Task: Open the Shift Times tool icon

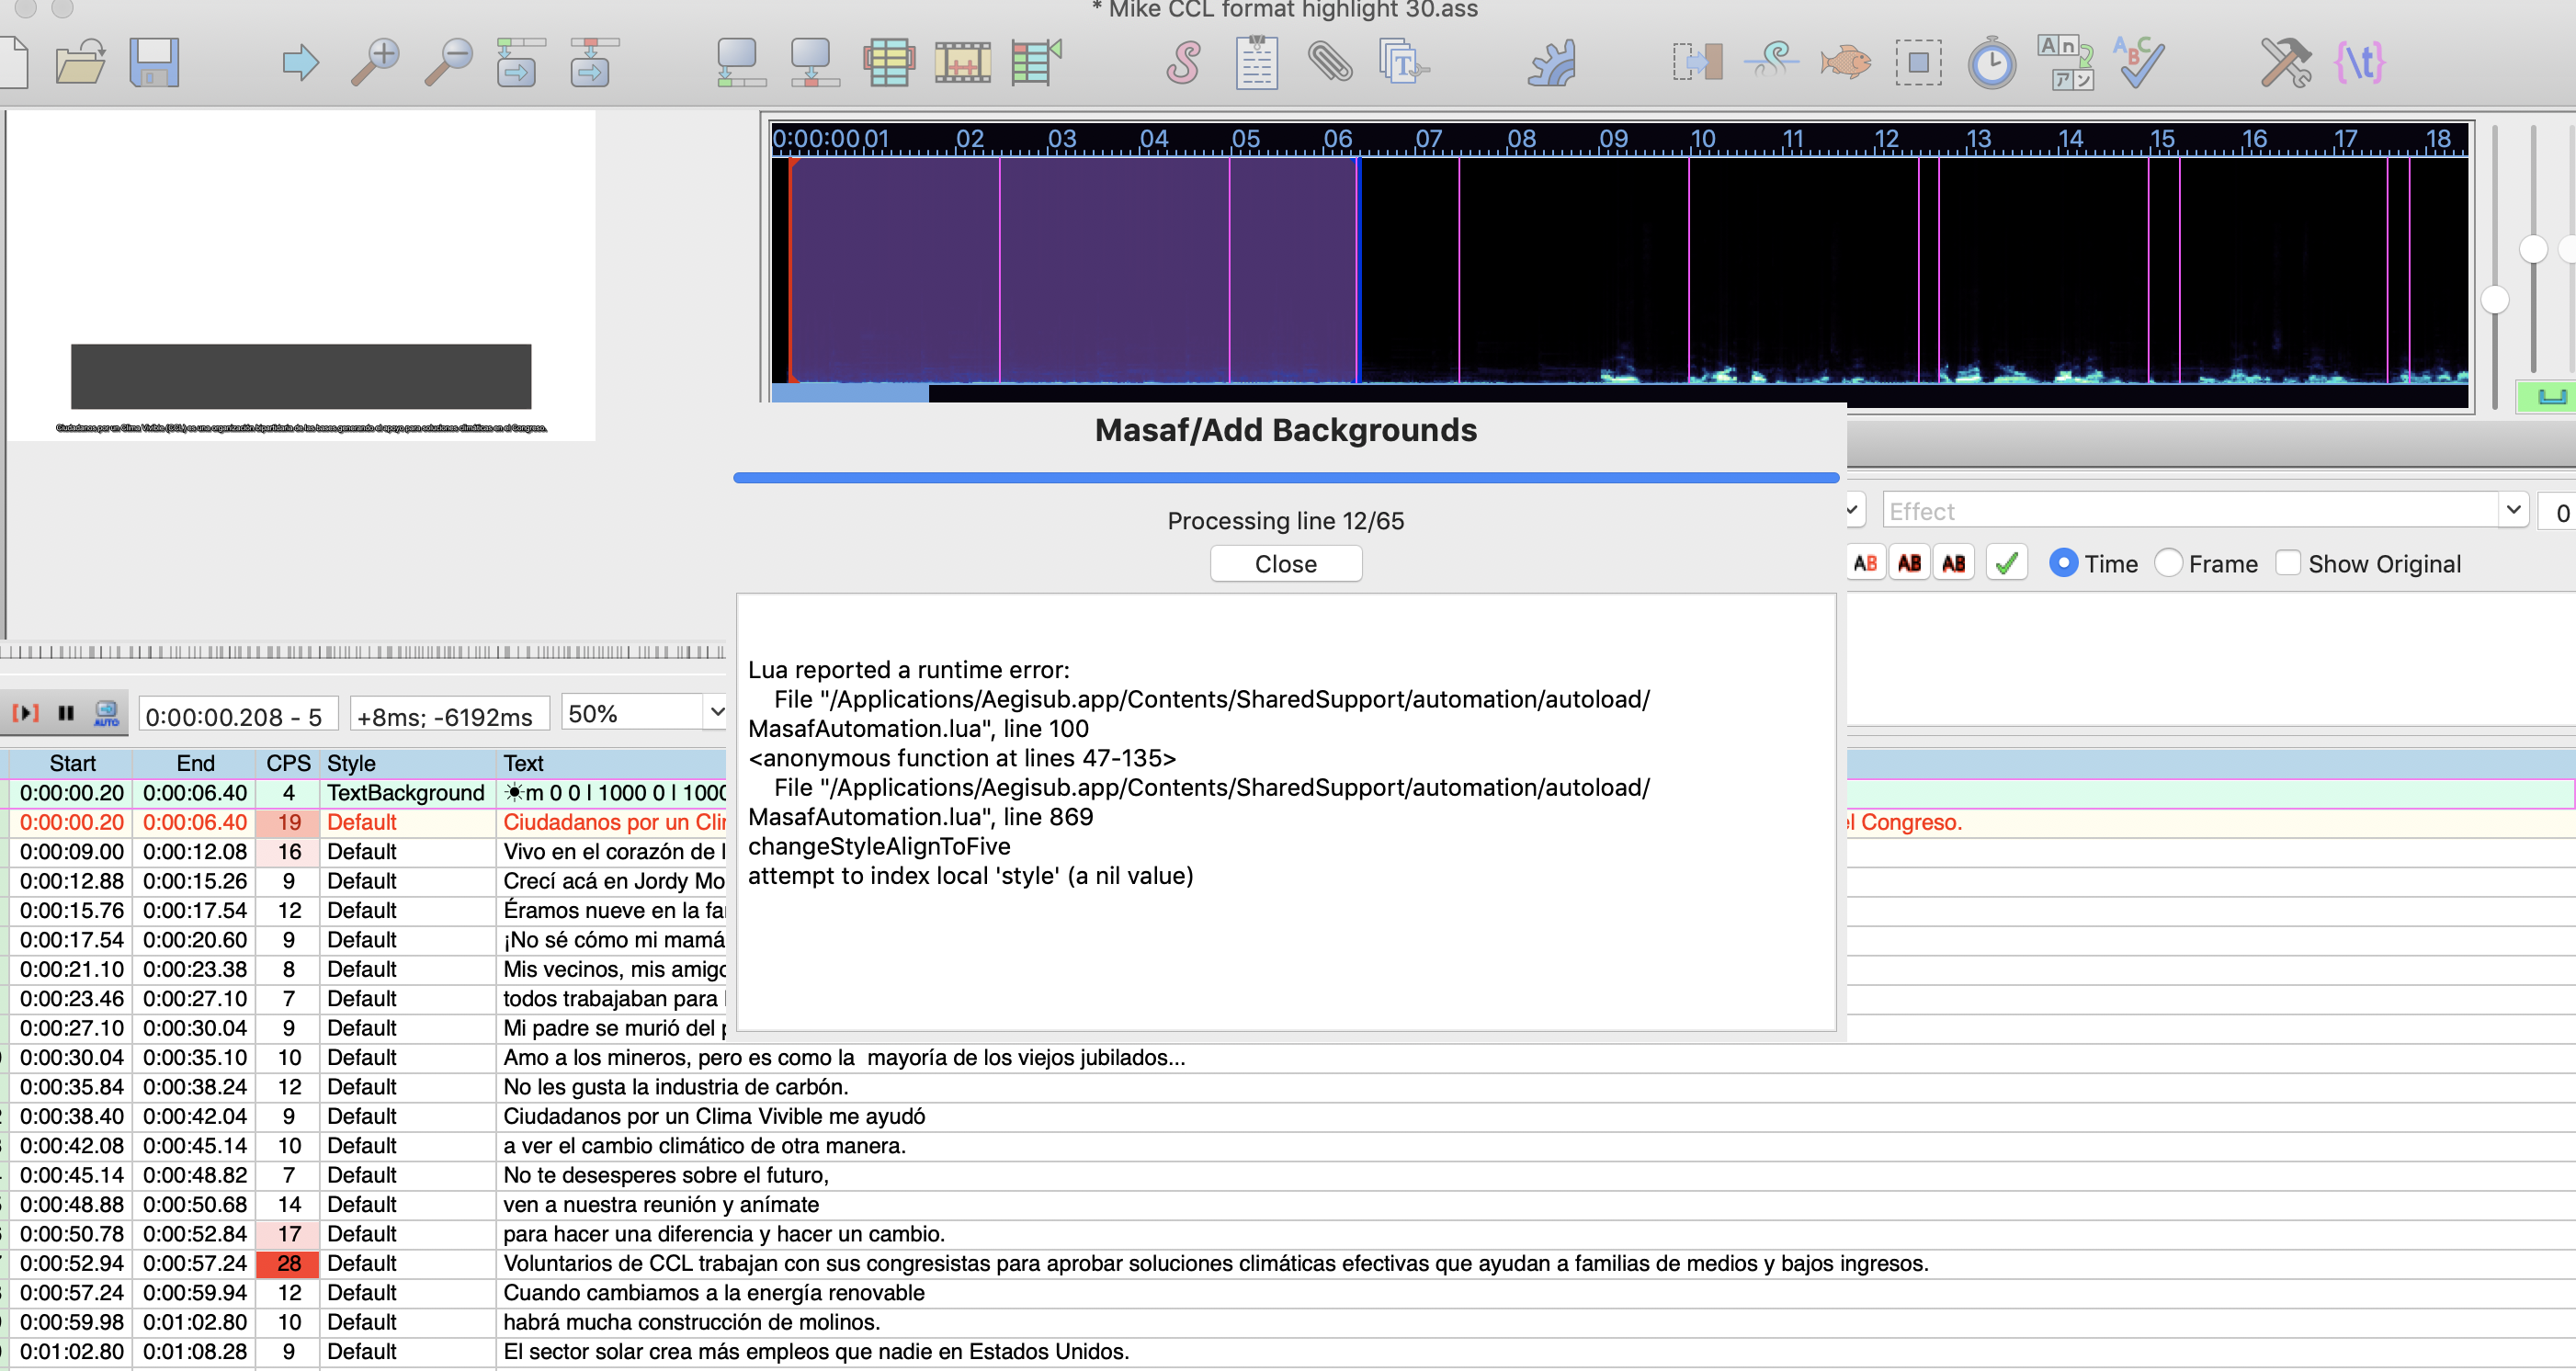Action: (x=1697, y=63)
